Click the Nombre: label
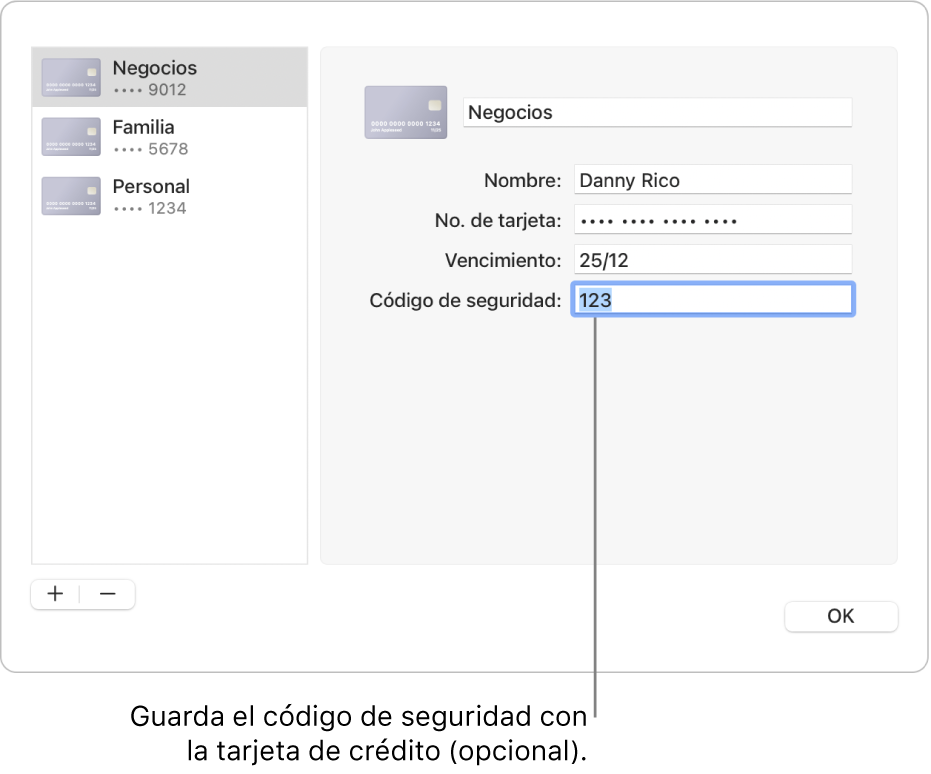931x774 pixels. [522, 180]
